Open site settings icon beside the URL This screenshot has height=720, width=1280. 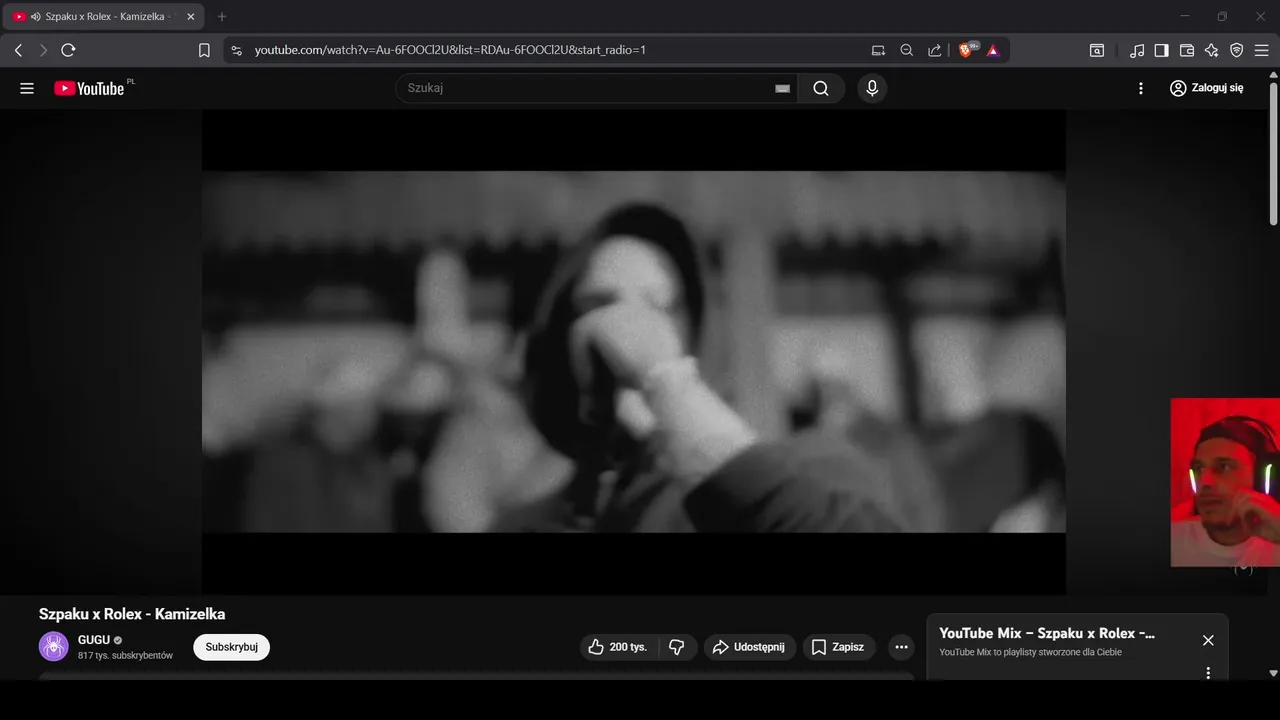click(236, 50)
